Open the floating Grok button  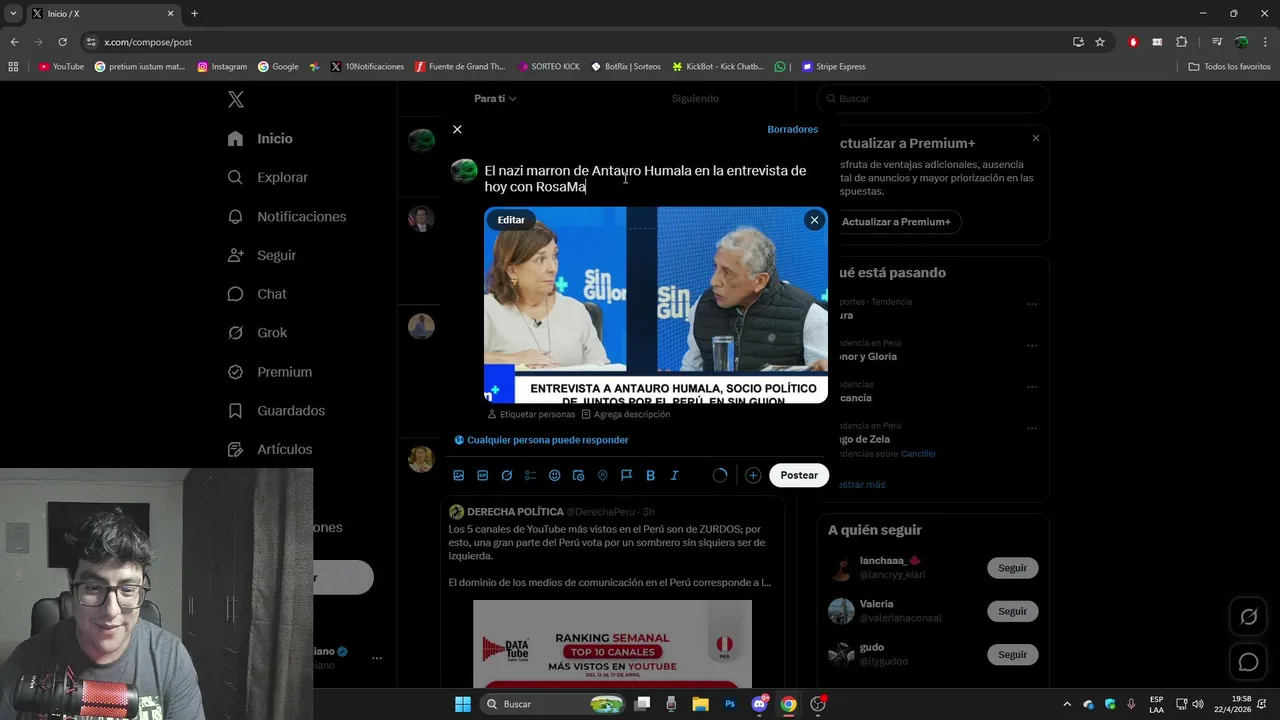click(1248, 617)
